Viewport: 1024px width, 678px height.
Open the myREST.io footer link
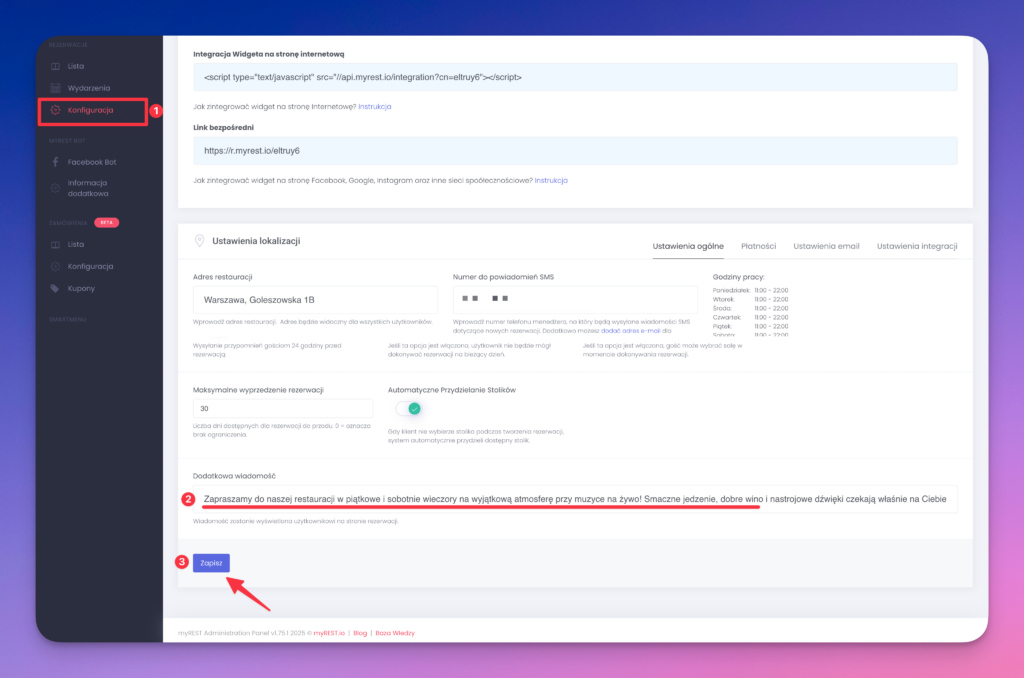(x=329, y=633)
